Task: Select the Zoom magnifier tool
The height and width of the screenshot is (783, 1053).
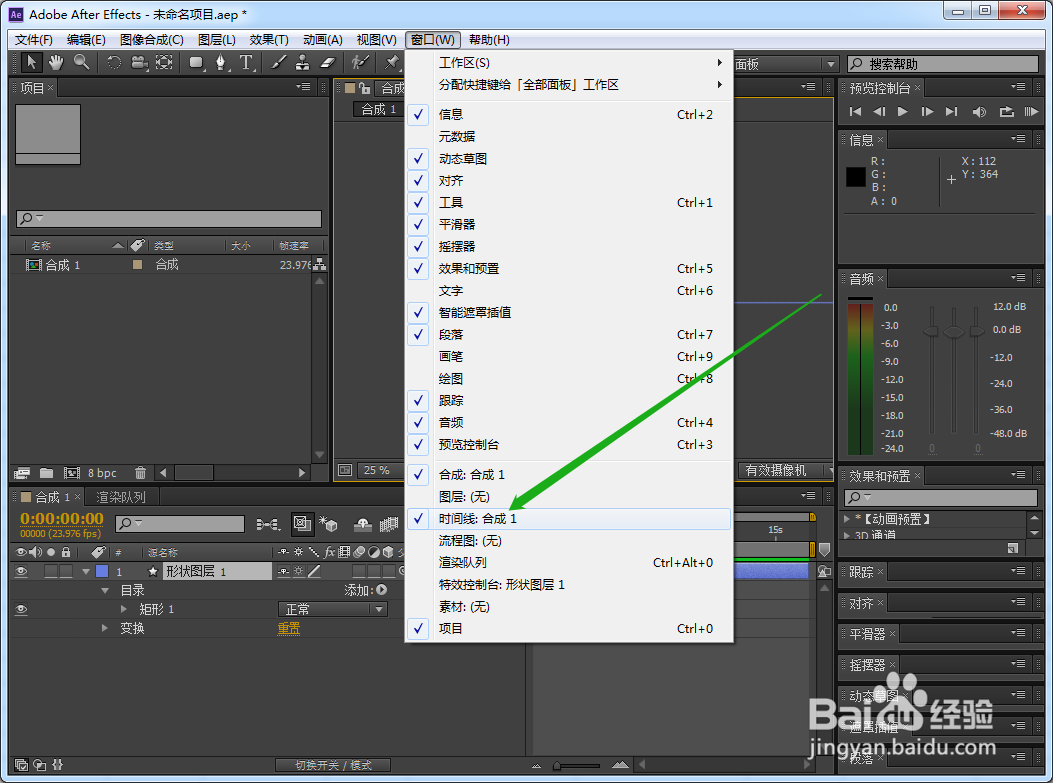Action: (81, 63)
